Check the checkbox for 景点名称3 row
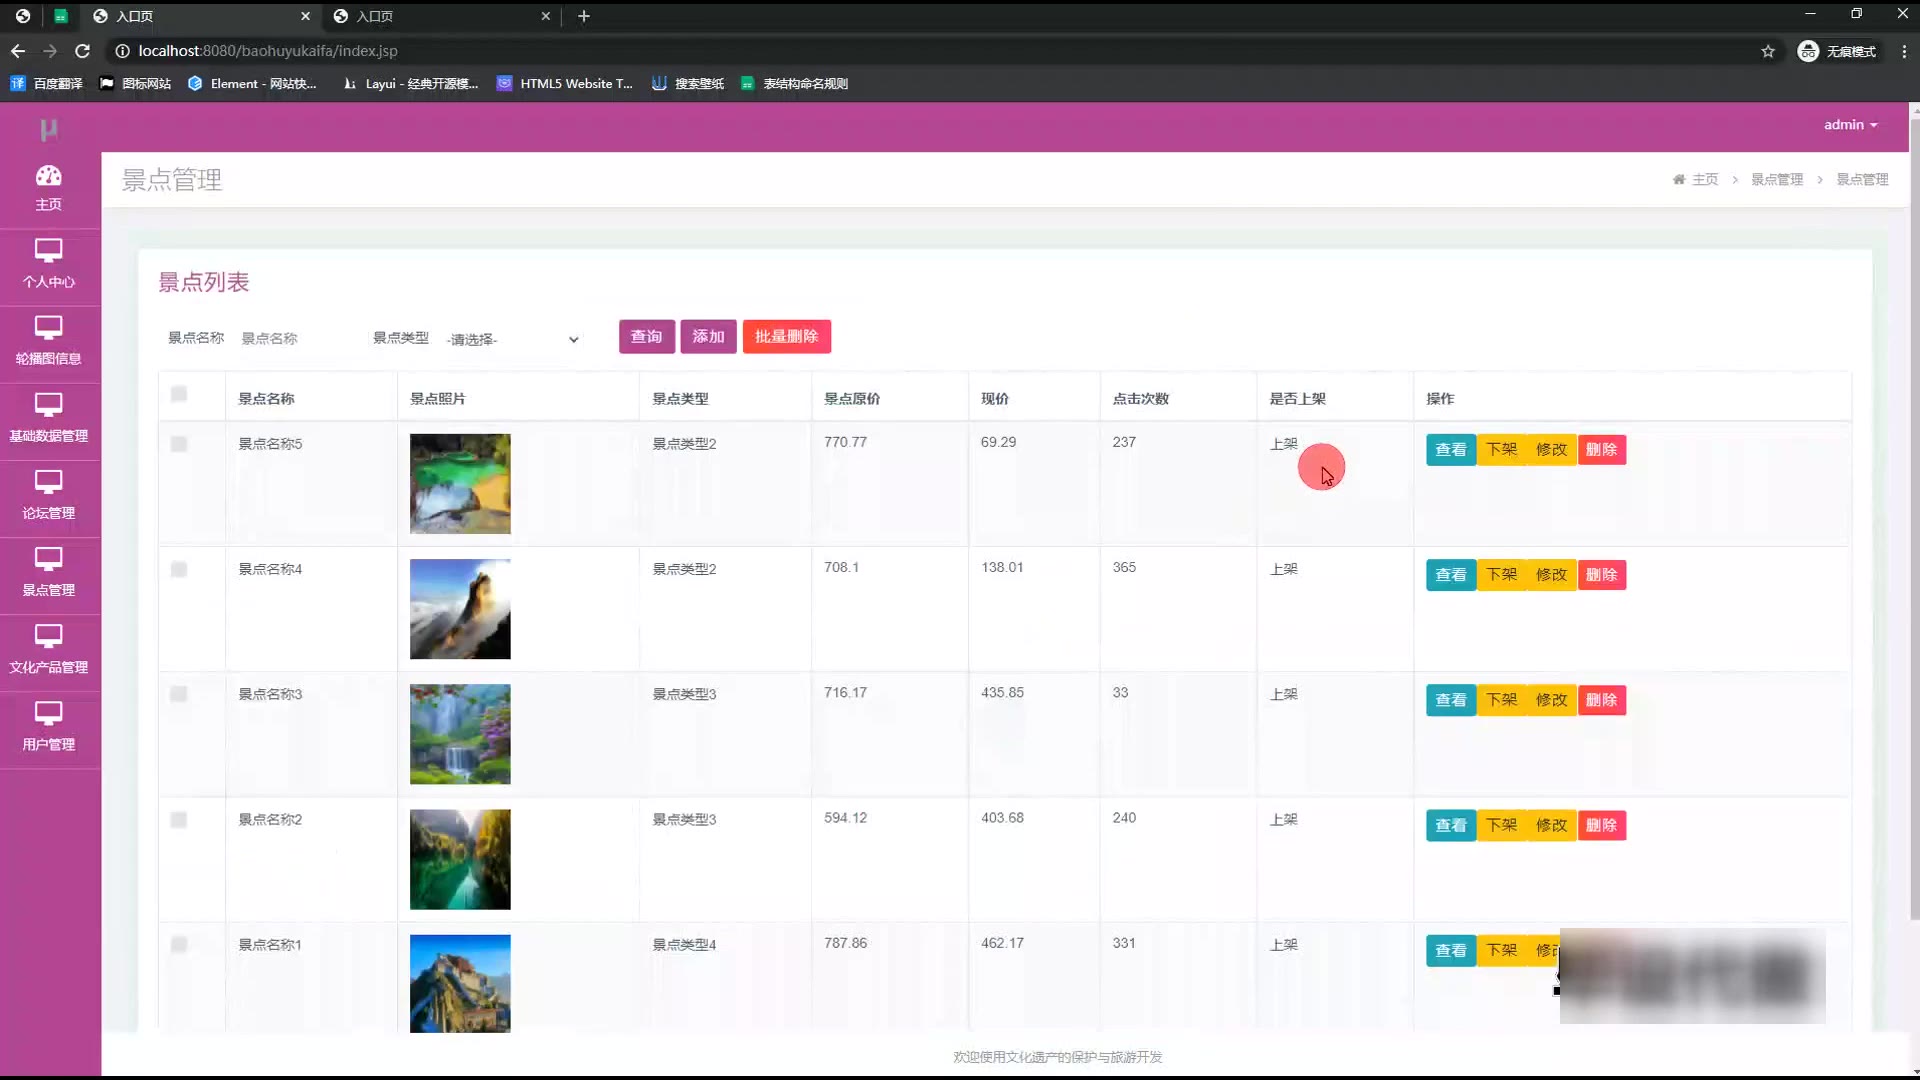1920x1080 pixels. coord(179,694)
